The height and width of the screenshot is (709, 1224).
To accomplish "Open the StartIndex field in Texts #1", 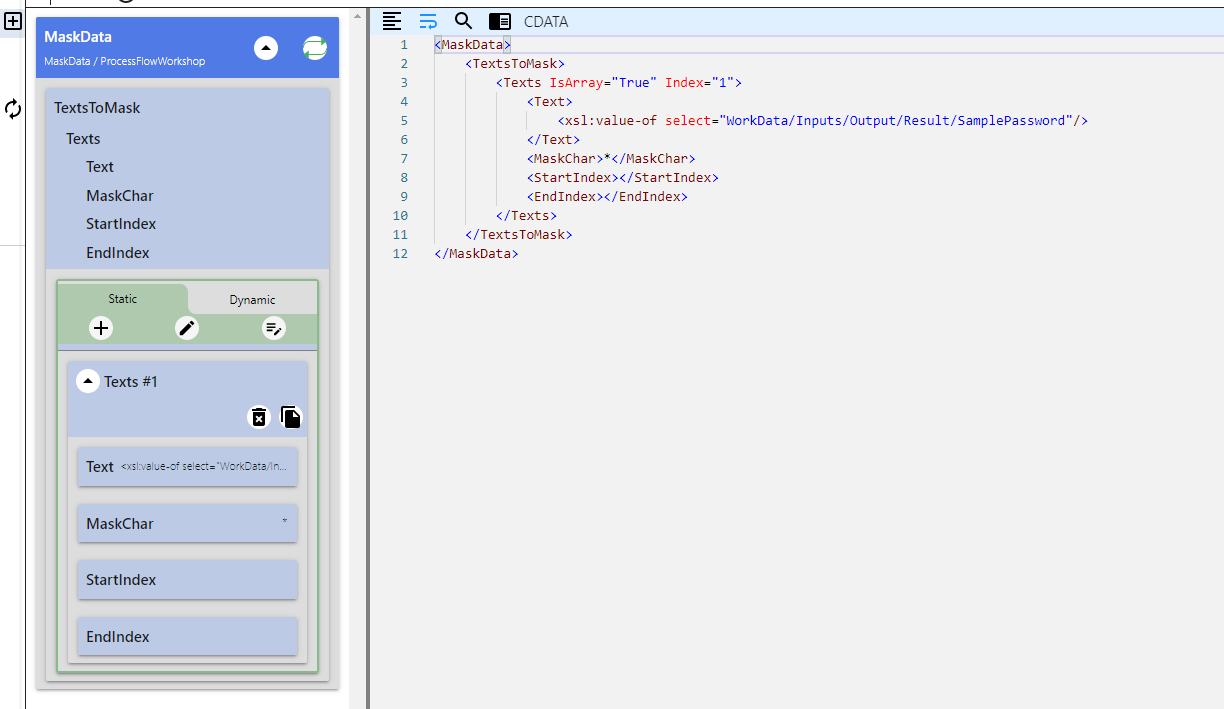I will click(188, 580).
